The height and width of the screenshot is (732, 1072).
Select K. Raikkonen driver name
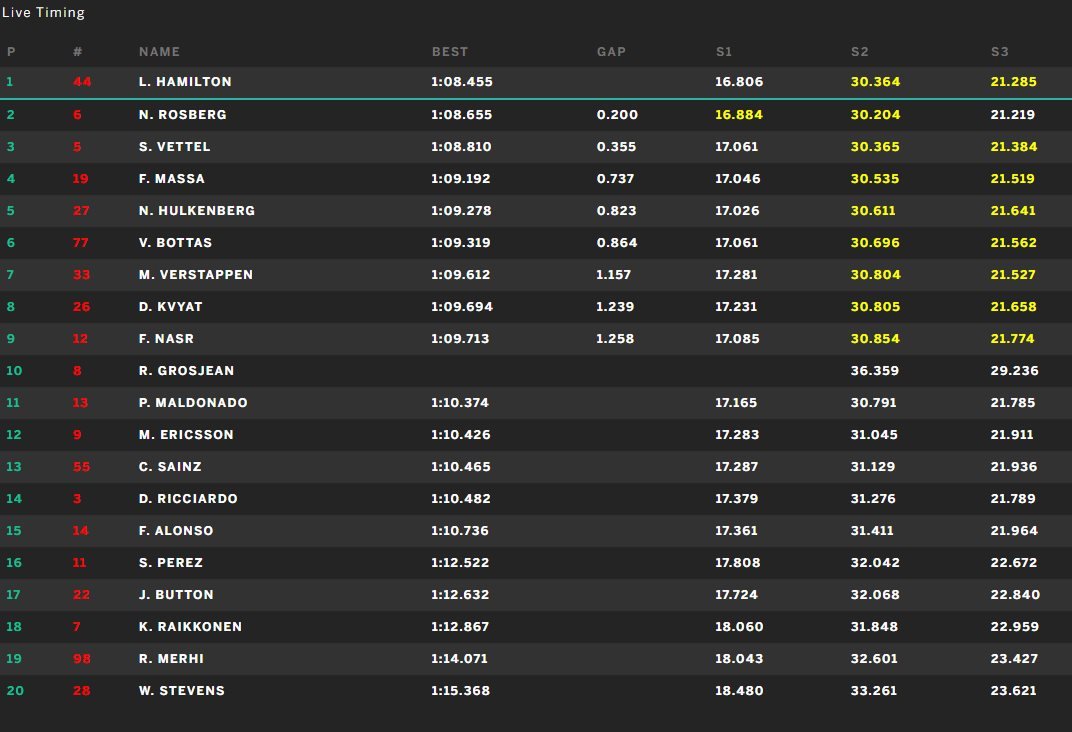tap(190, 627)
